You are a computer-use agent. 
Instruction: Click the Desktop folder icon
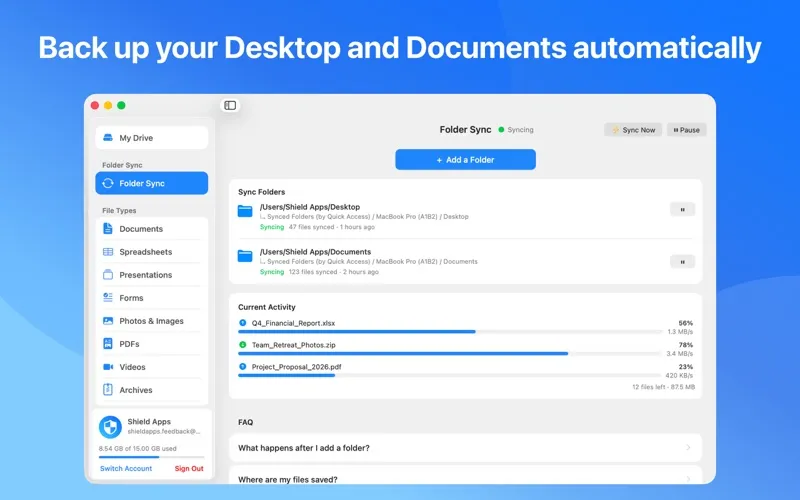pos(245,211)
